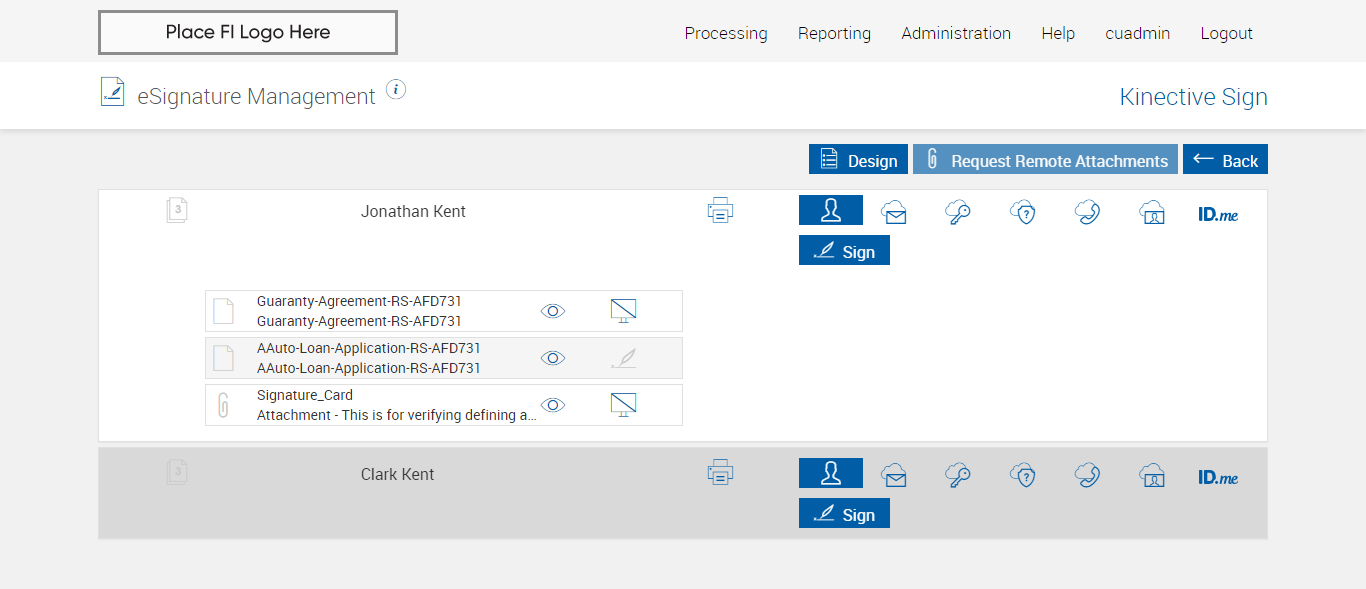Select email authentication icon for Jonathan Kent

894,212
